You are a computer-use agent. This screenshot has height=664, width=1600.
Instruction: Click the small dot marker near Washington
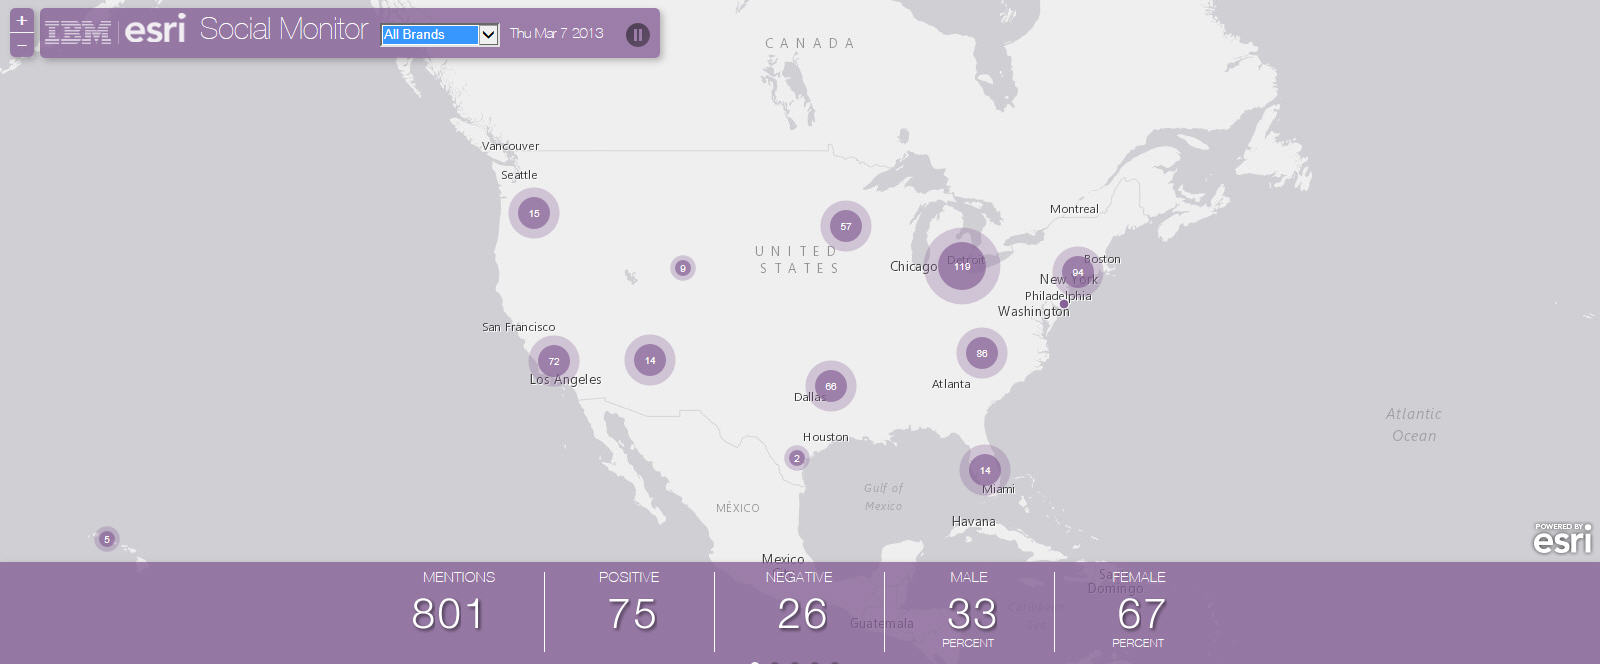click(x=1064, y=304)
